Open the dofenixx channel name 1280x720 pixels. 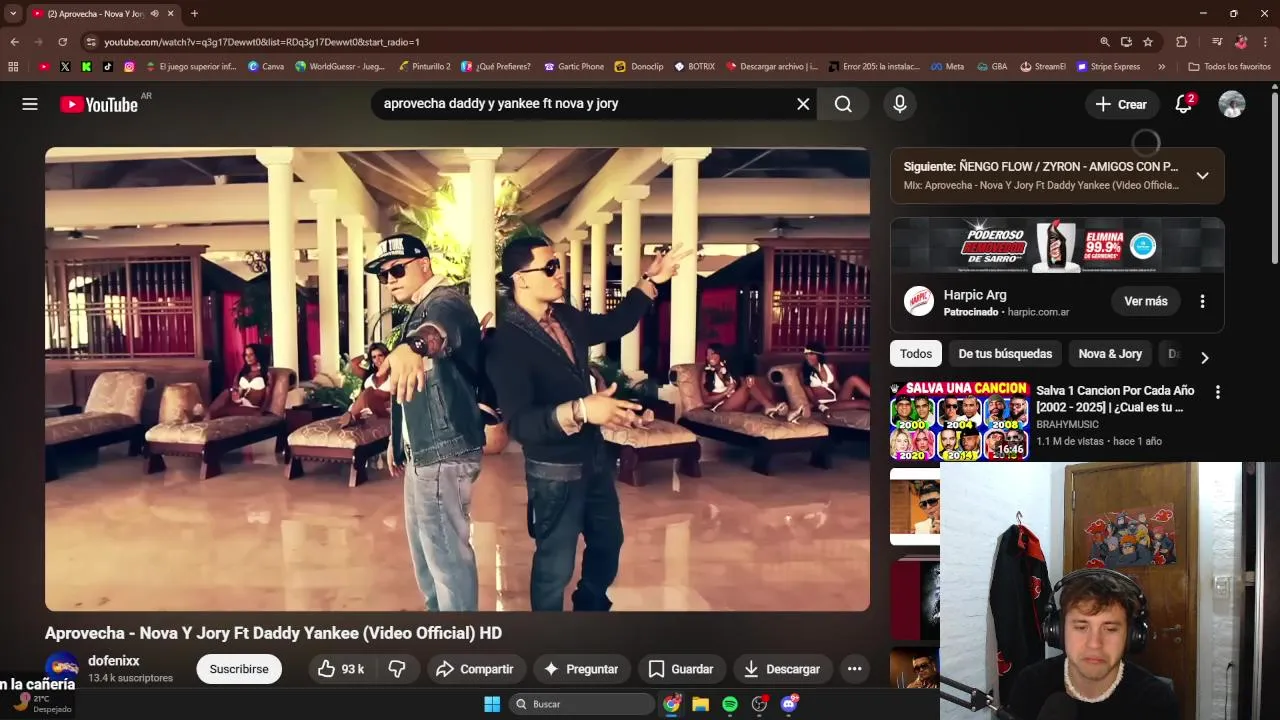[x=114, y=661]
